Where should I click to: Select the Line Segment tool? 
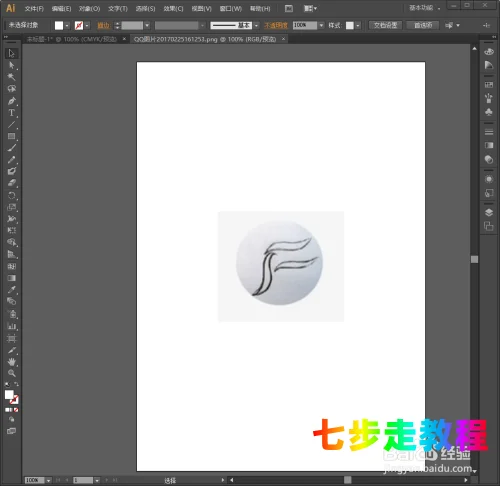tap(11, 125)
